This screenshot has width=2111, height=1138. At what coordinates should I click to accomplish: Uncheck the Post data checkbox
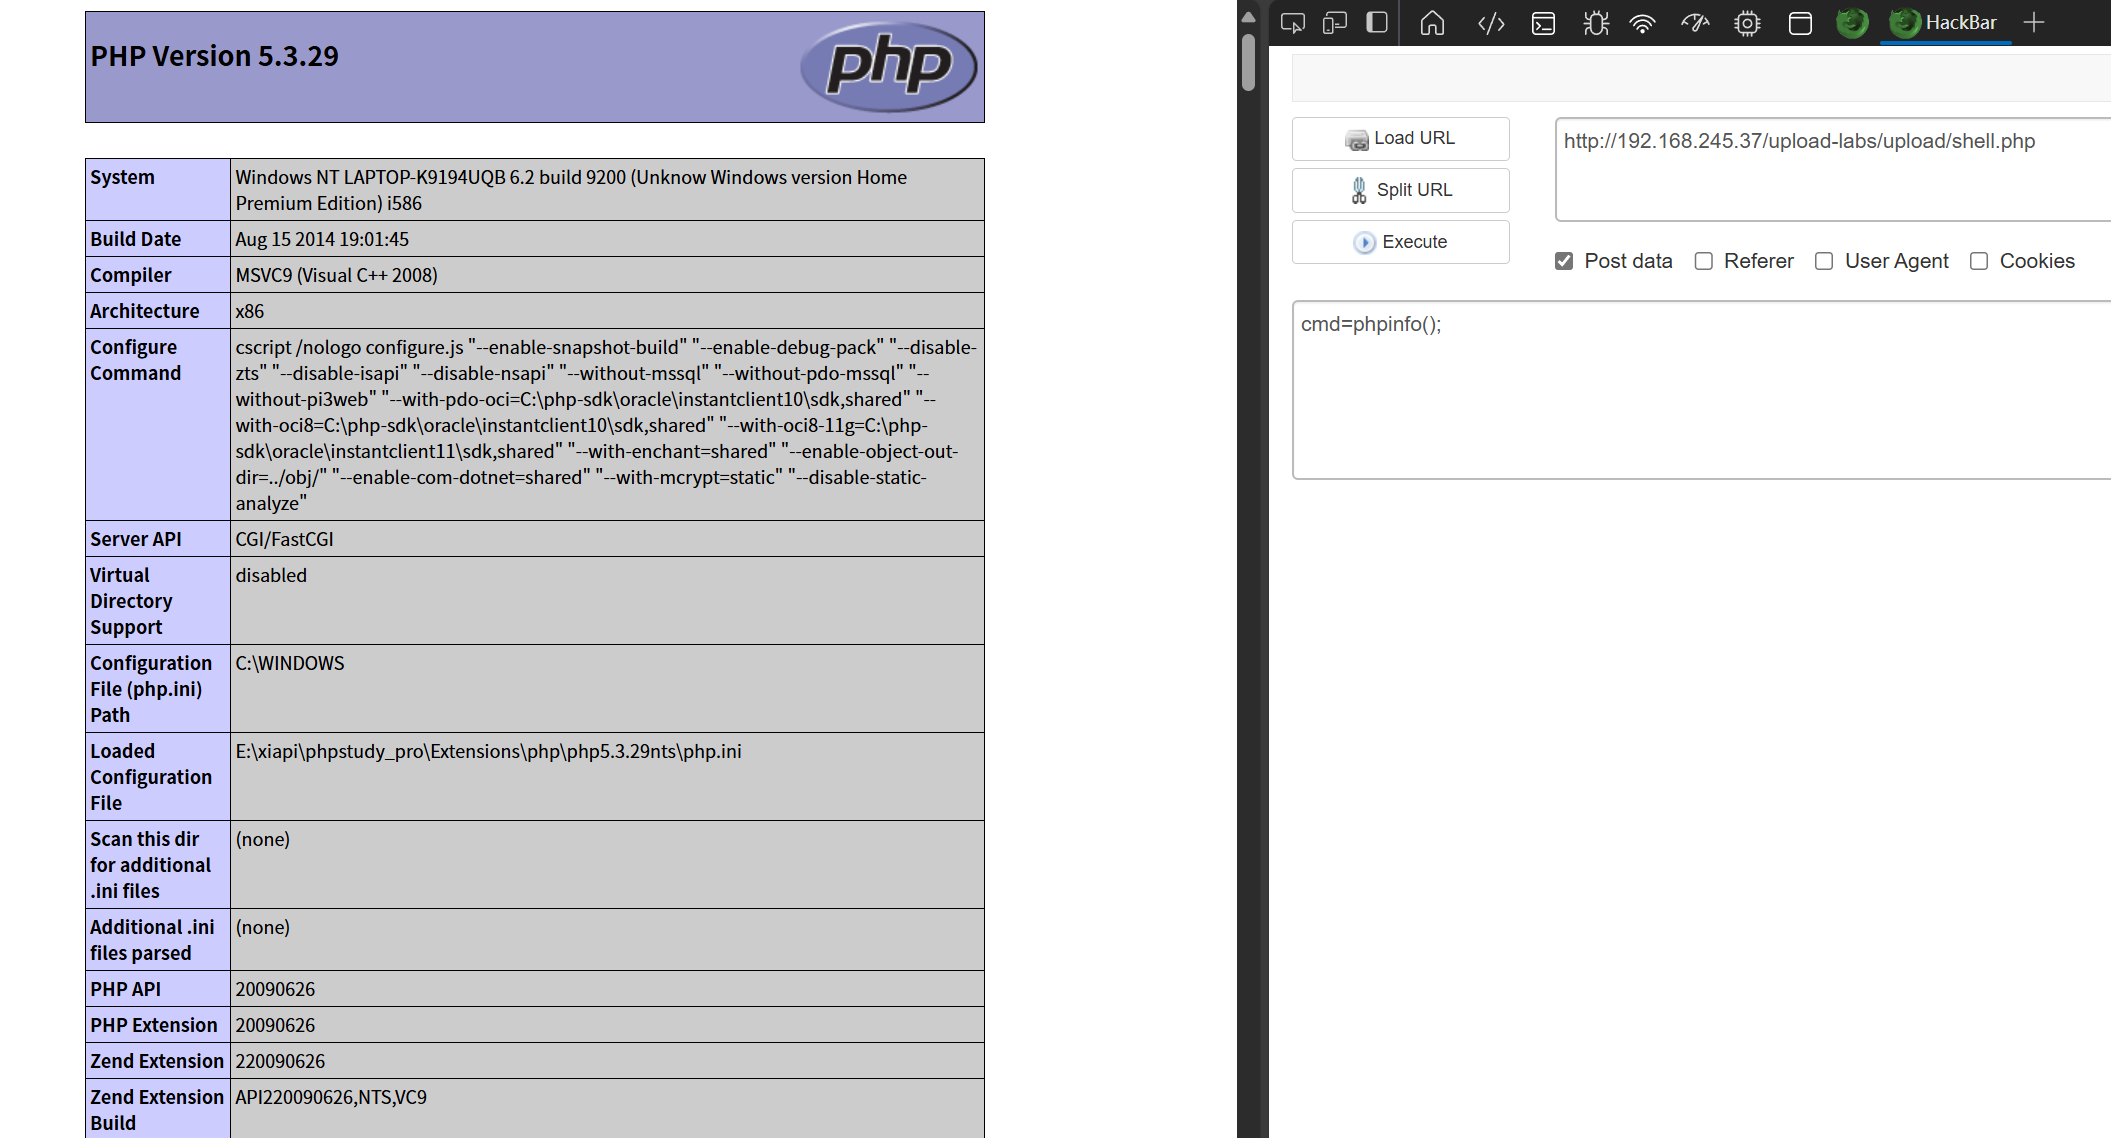click(x=1564, y=261)
